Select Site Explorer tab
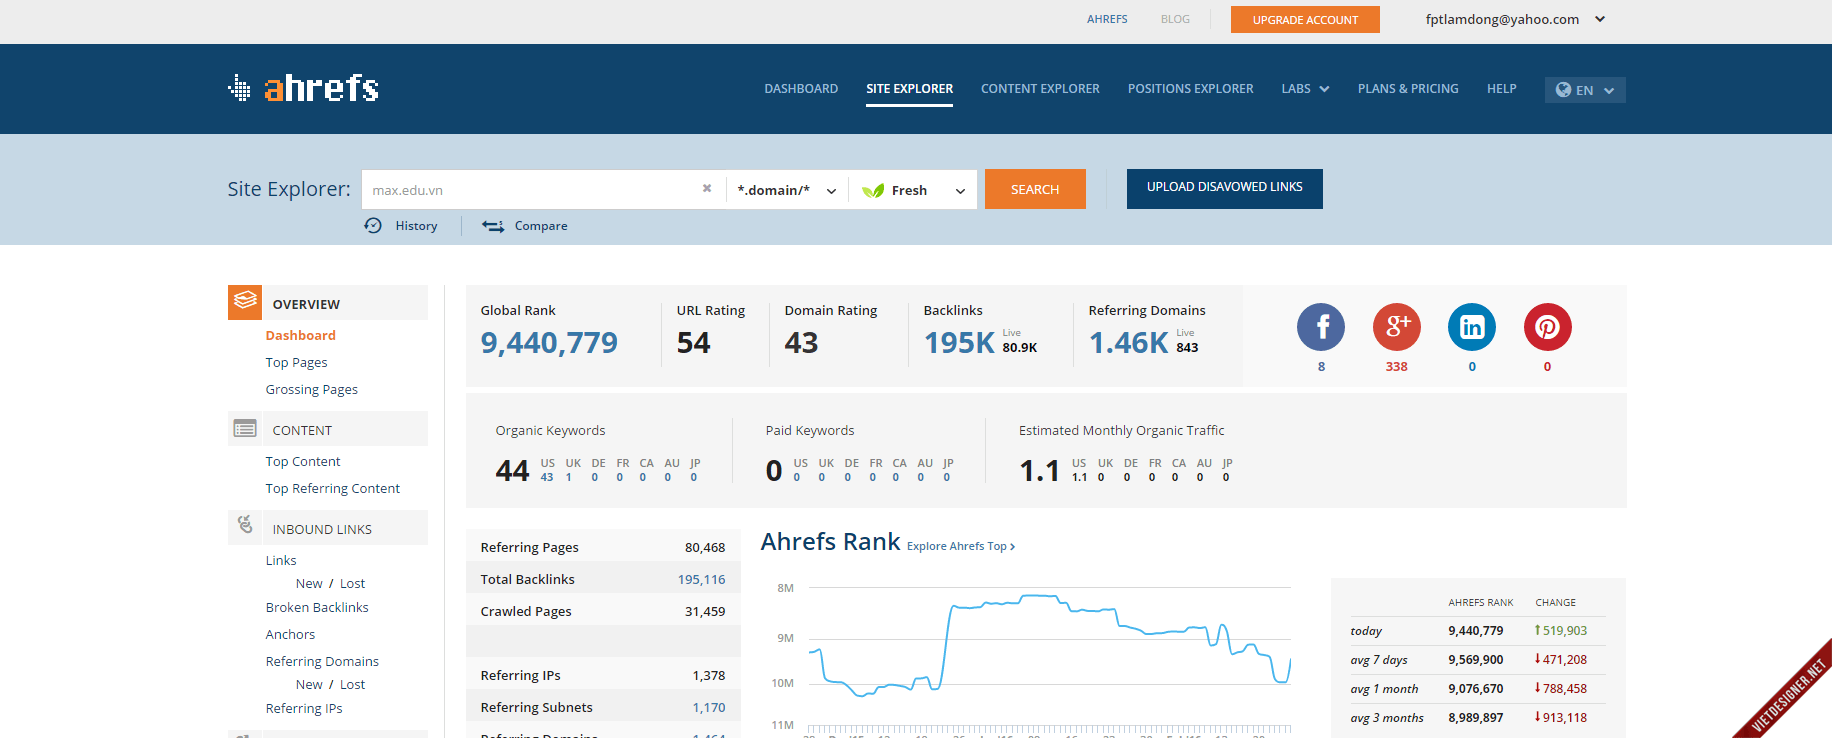Image resolution: width=1832 pixels, height=738 pixels. [909, 89]
